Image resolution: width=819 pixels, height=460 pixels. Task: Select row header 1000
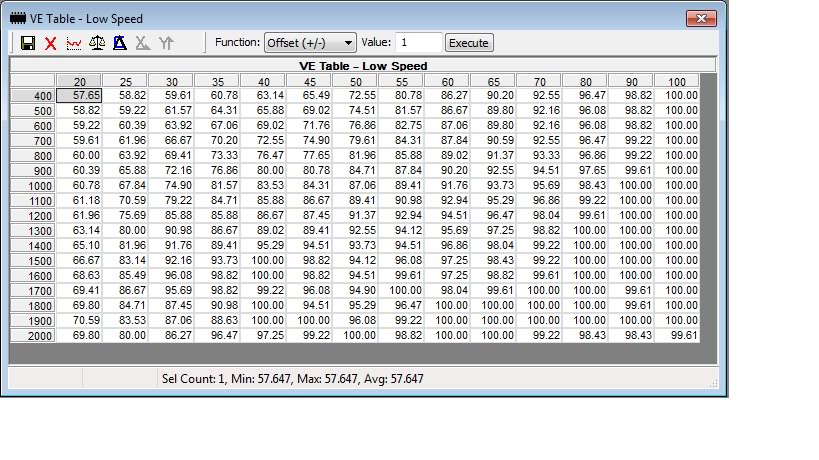pyautogui.click(x=32, y=186)
